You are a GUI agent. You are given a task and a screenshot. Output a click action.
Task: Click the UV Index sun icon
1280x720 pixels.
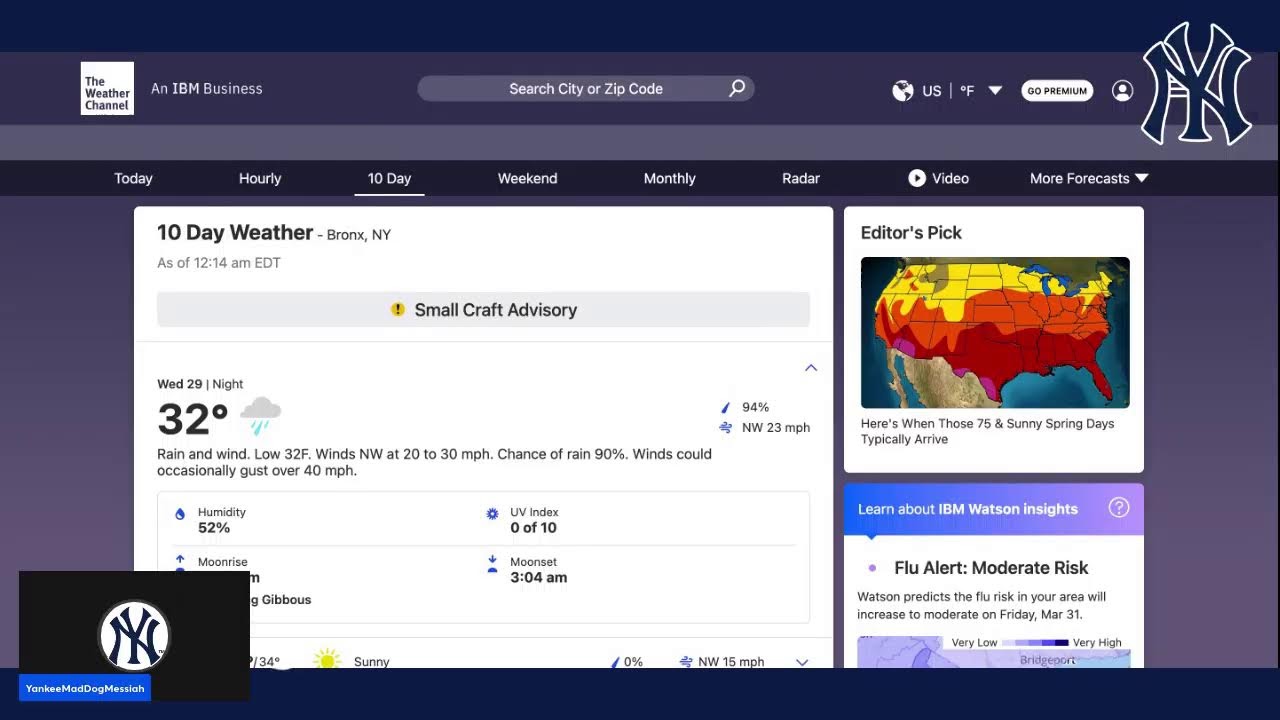pos(492,514)
